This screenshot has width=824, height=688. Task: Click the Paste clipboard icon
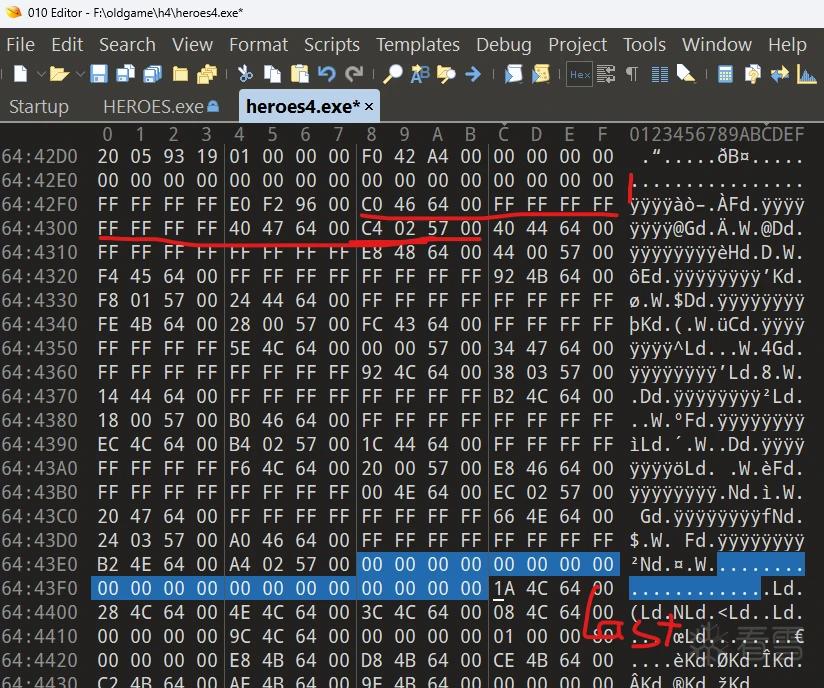pyautogui.click(x=300, y=74)
